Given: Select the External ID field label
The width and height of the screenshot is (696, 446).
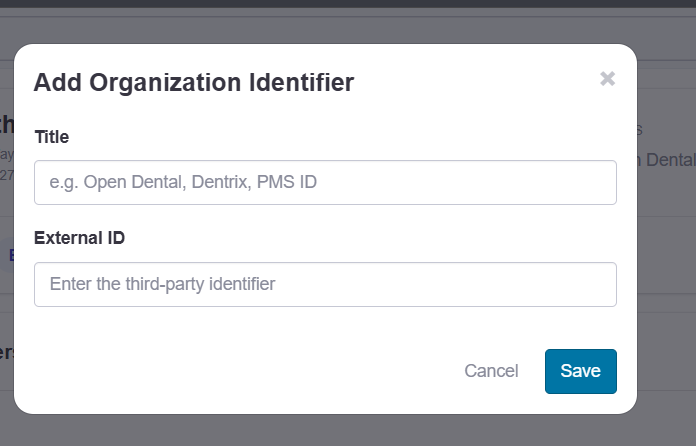Looking at the screenshot, I should (79, 238).
